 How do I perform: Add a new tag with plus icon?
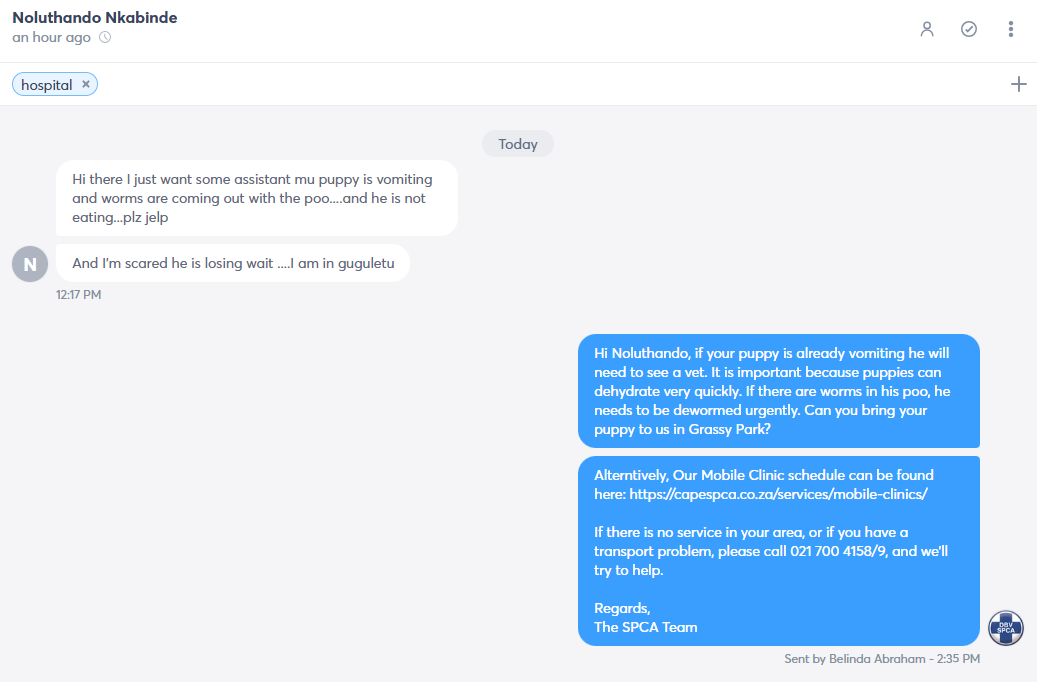1018,84
